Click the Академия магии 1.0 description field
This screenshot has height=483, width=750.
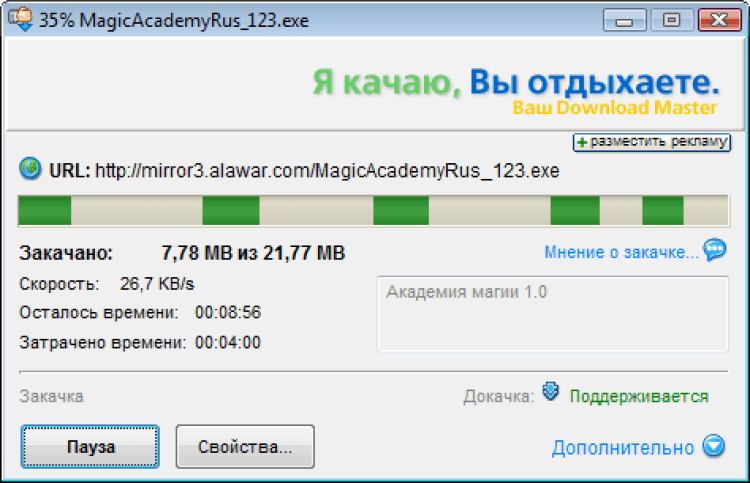(552, 314)
